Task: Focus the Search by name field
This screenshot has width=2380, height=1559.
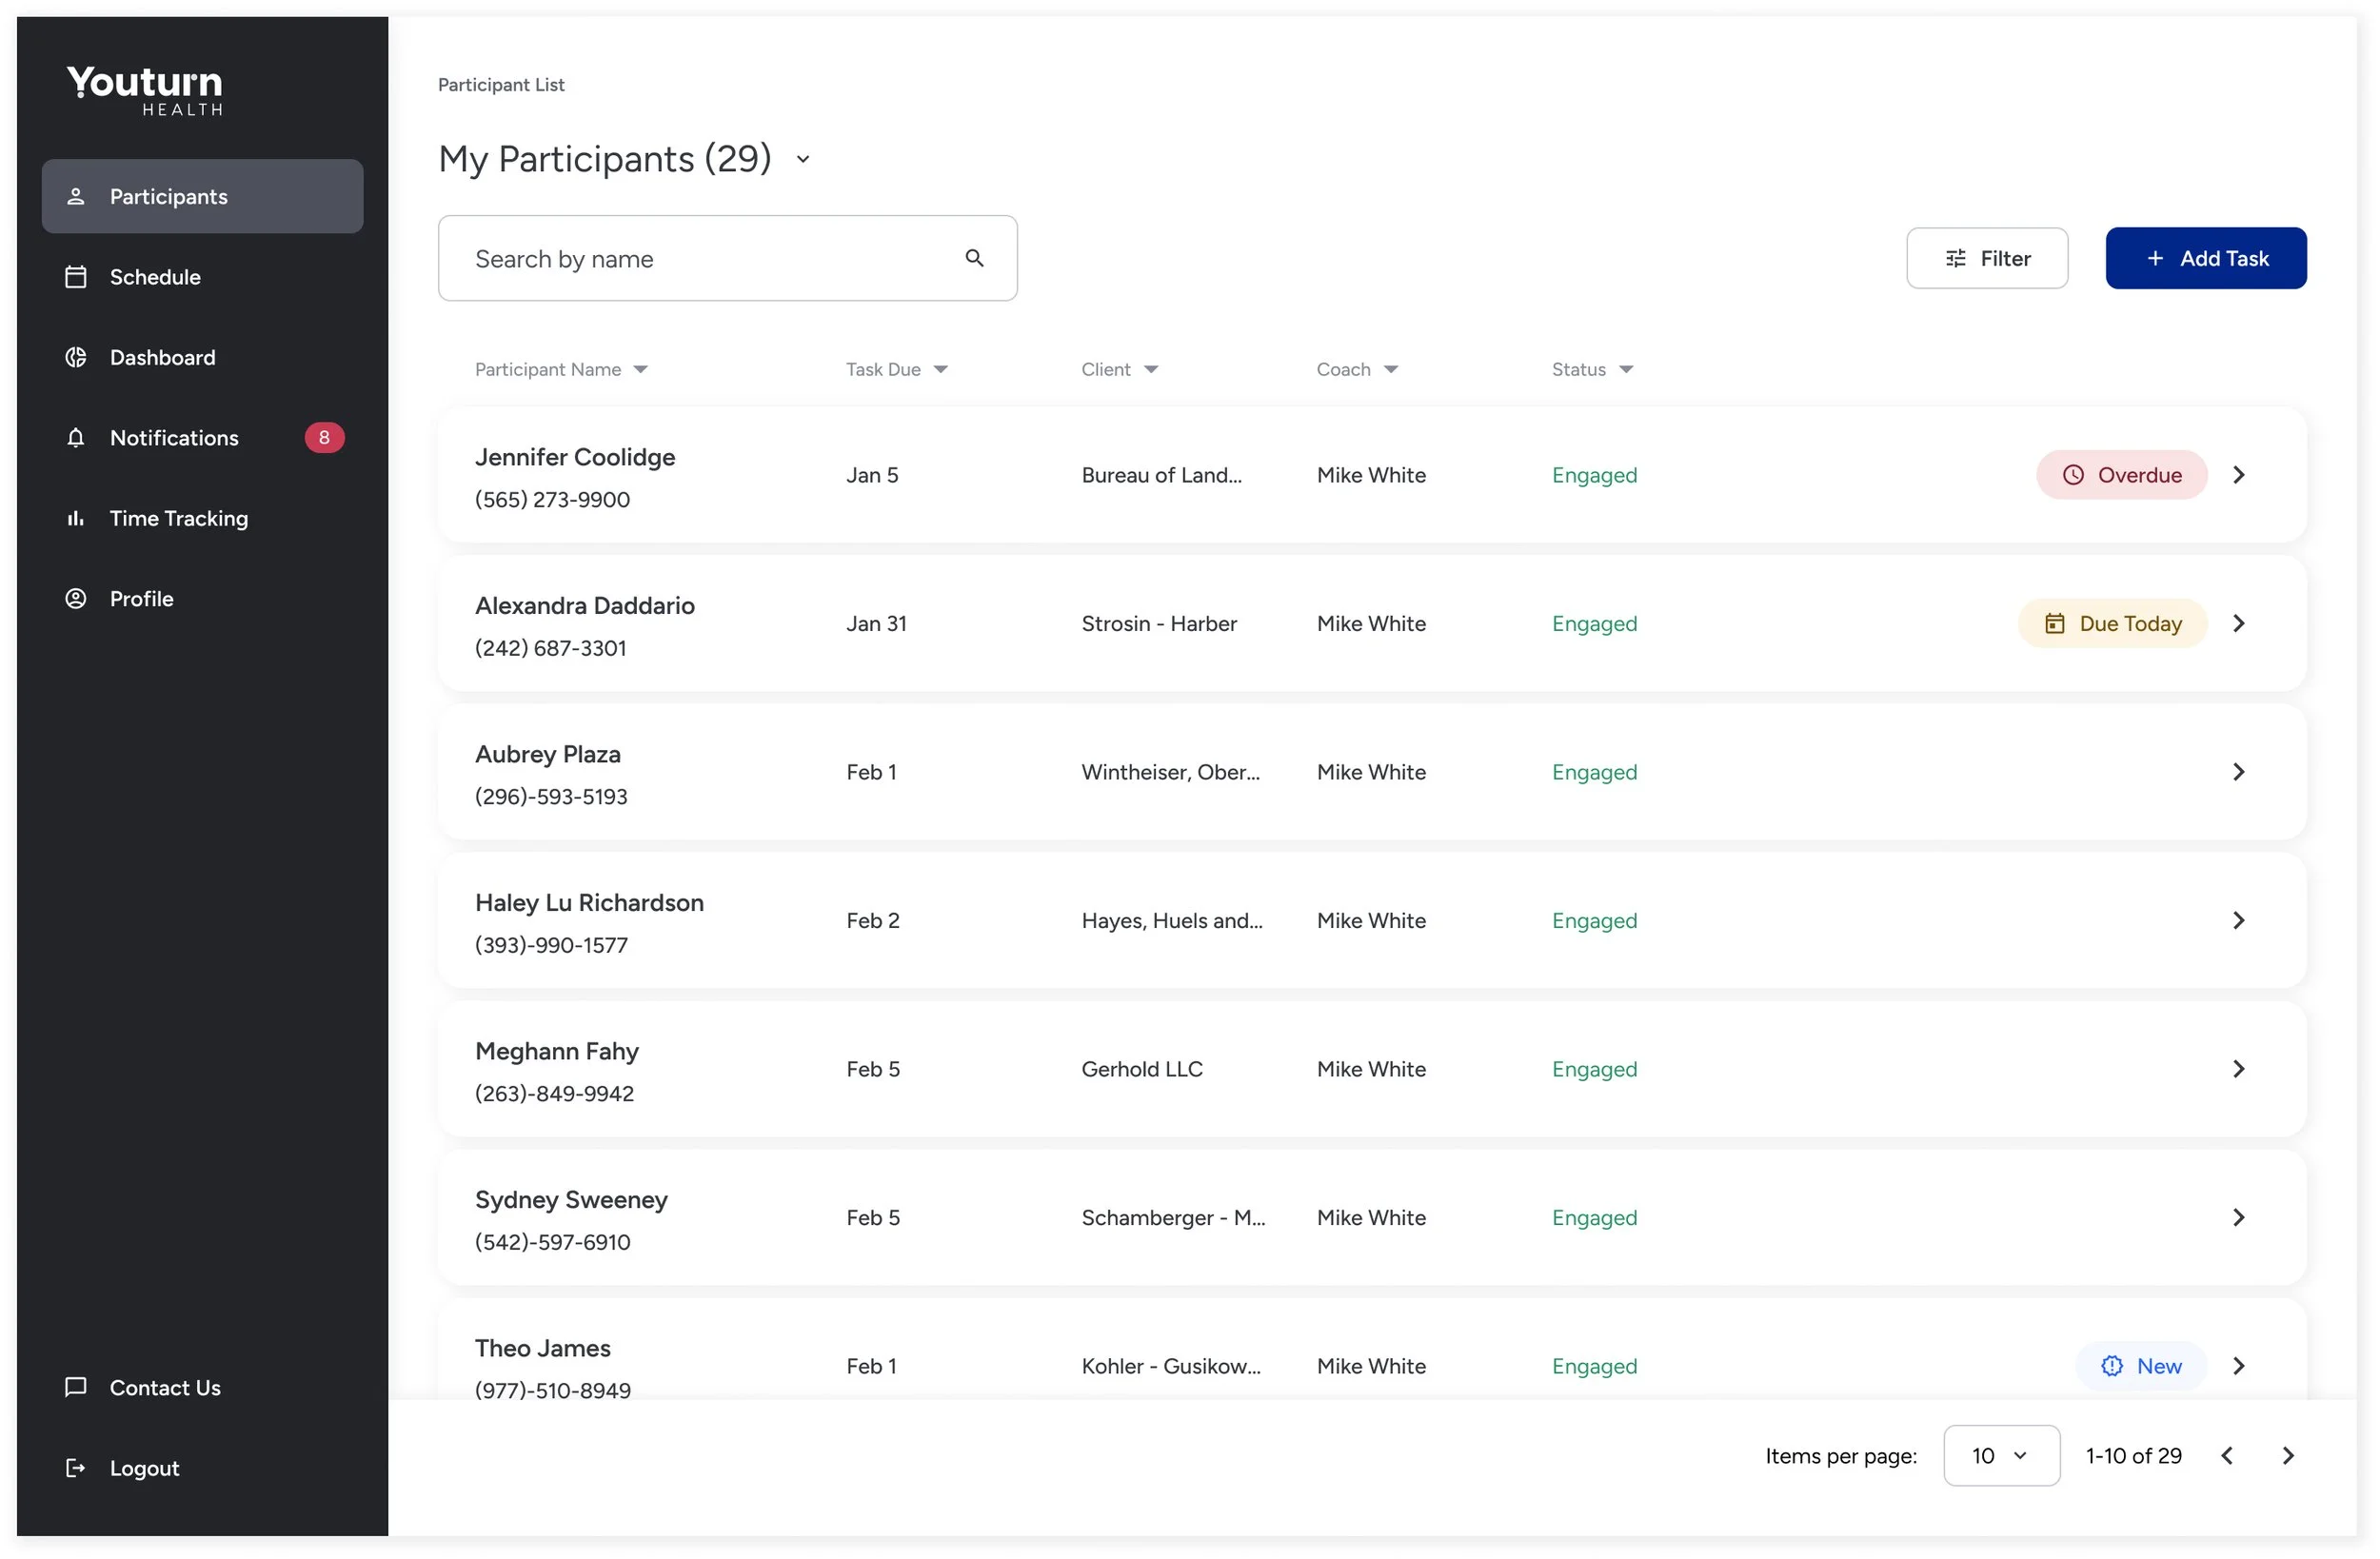Action: (x=700, y=258)
